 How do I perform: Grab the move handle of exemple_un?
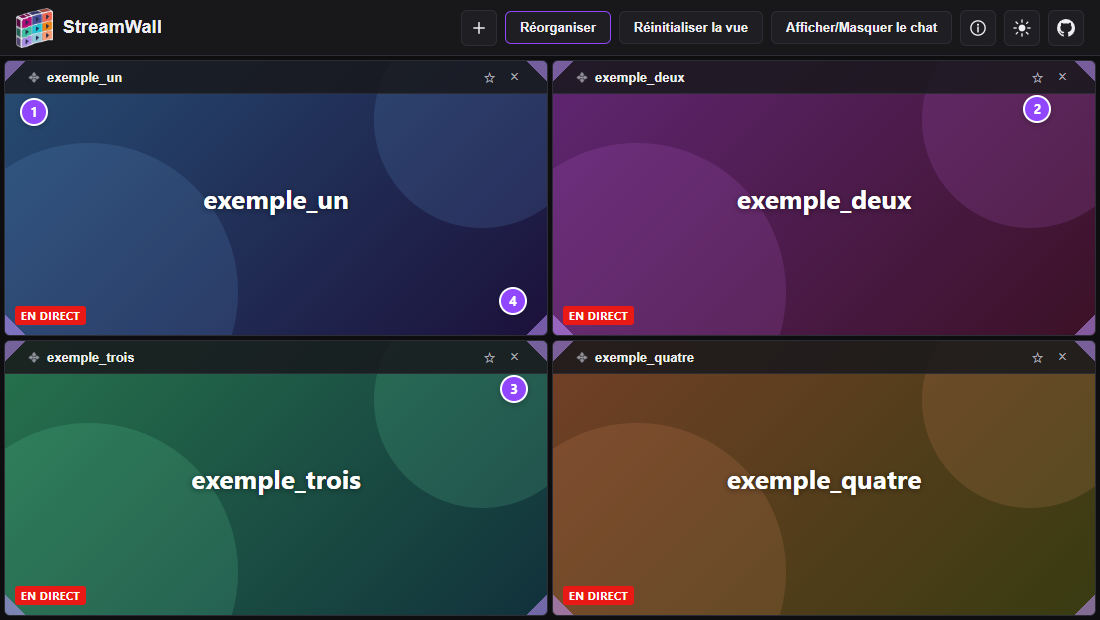34,78
